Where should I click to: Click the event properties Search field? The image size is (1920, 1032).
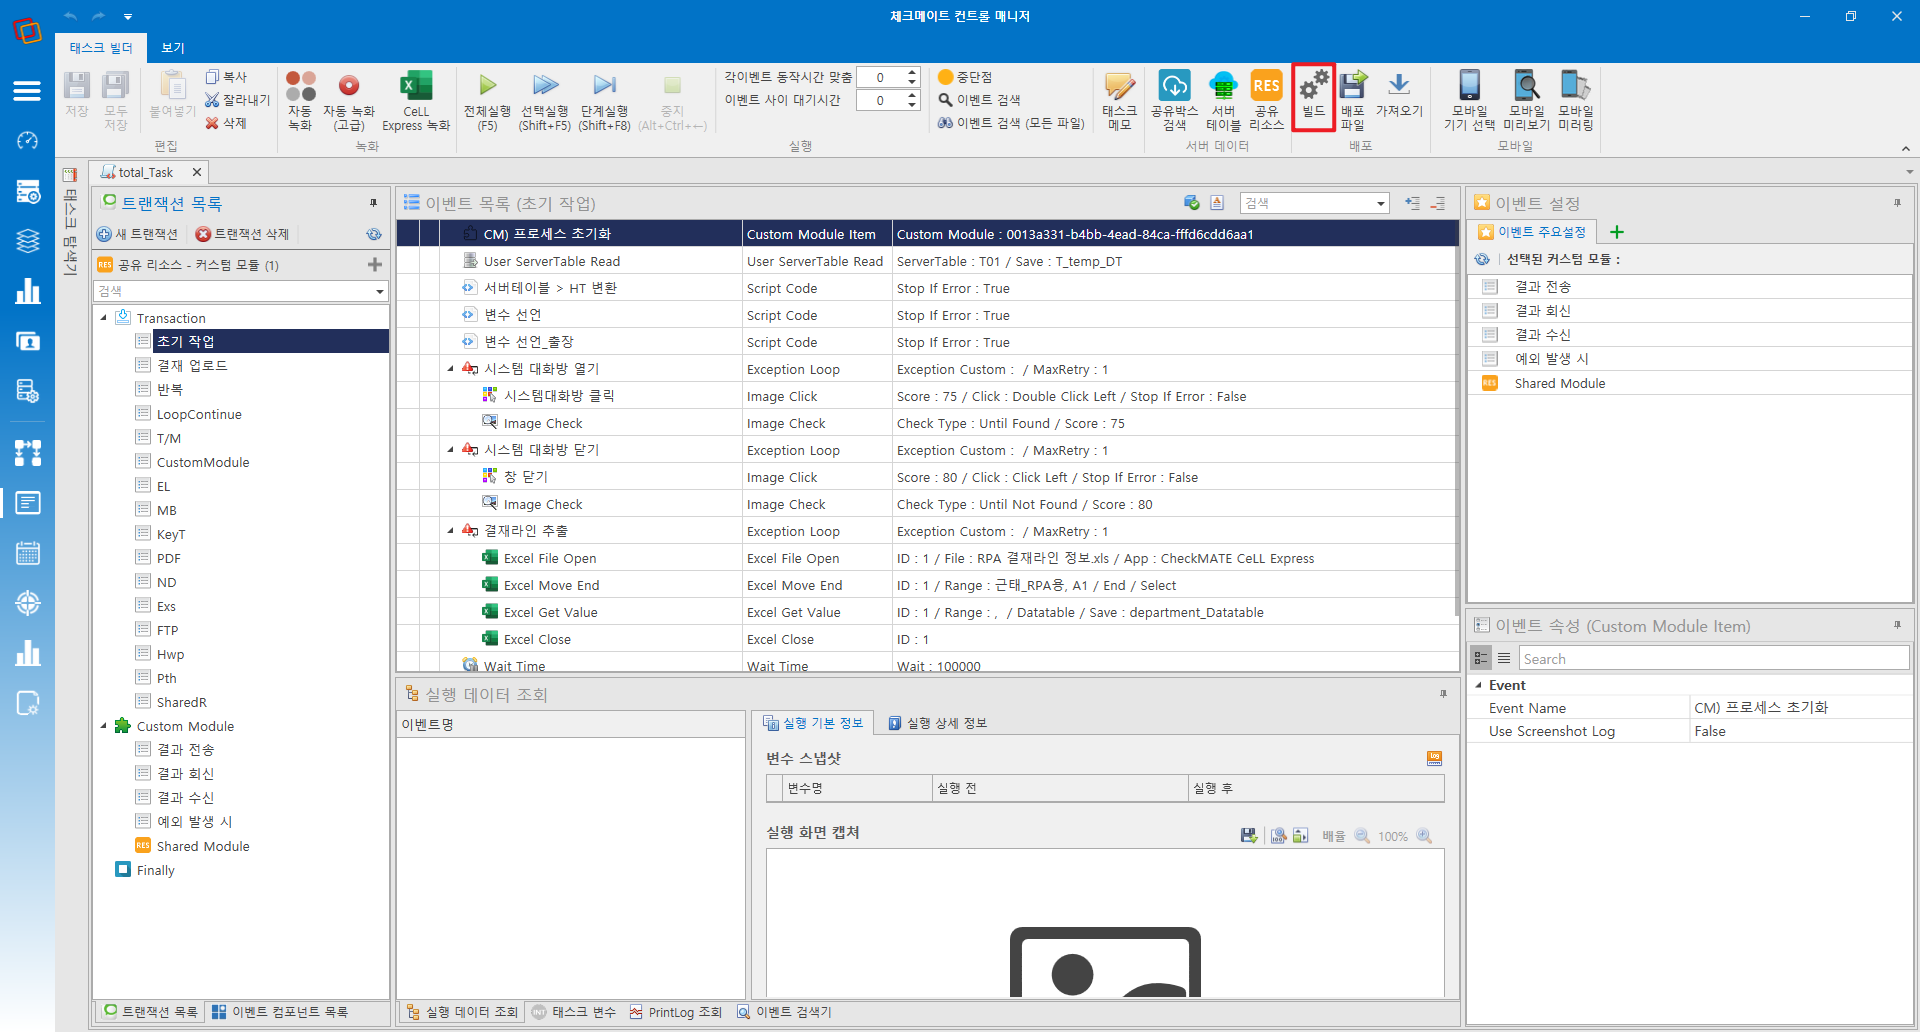1714,658
